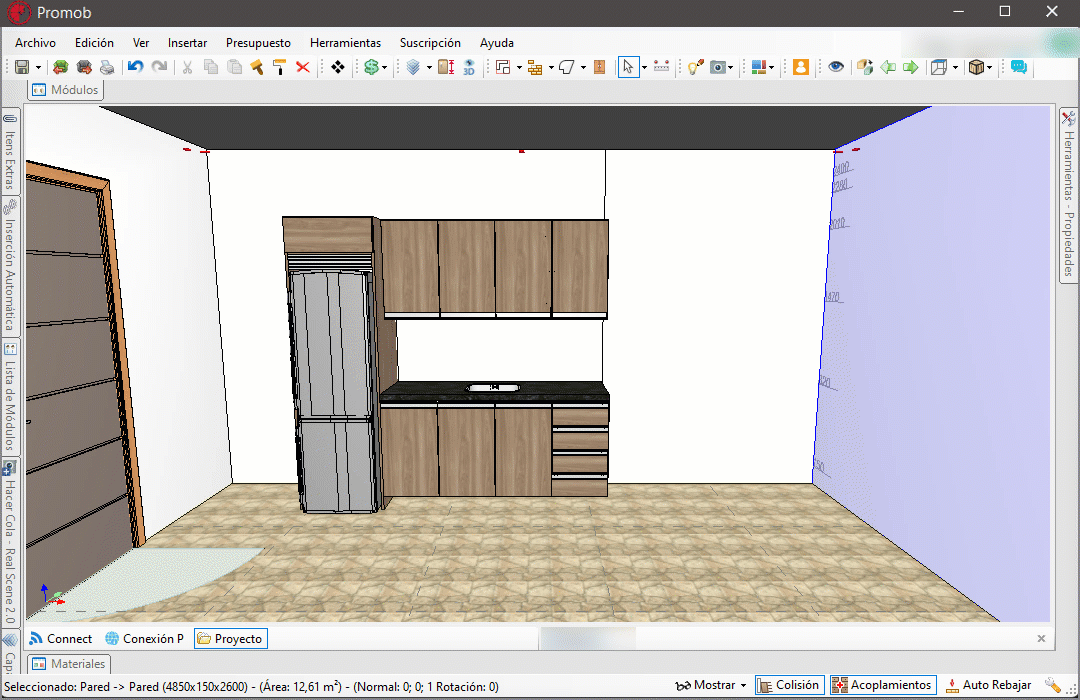Click the green import arrows icon
The height and width of the screenshot is (700, 1080).
[61, 67]
